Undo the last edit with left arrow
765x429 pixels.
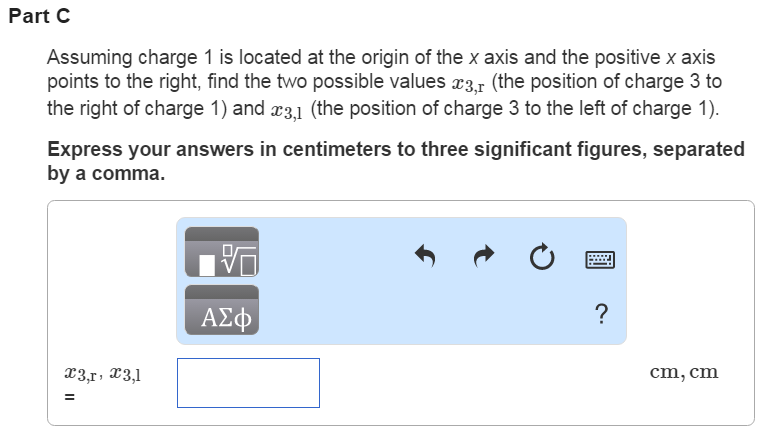tap(426, 258)
